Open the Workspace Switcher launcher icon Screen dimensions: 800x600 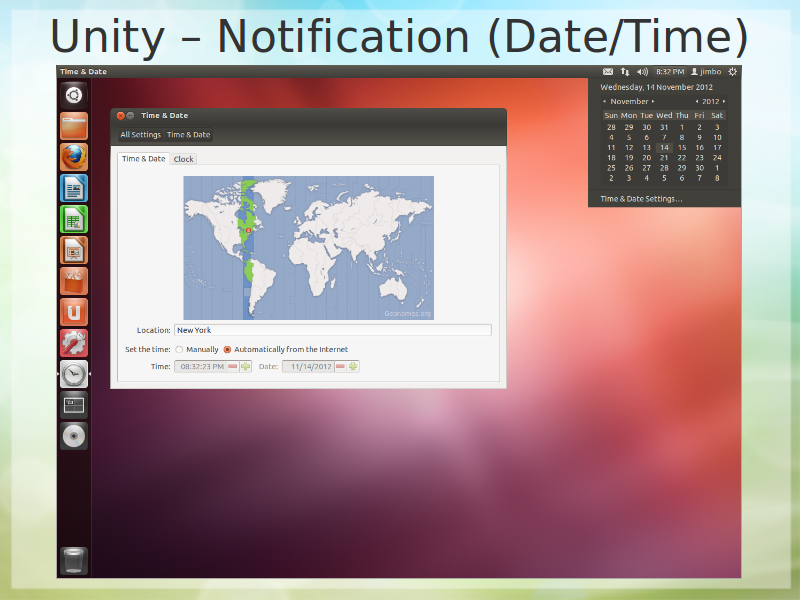74,406
